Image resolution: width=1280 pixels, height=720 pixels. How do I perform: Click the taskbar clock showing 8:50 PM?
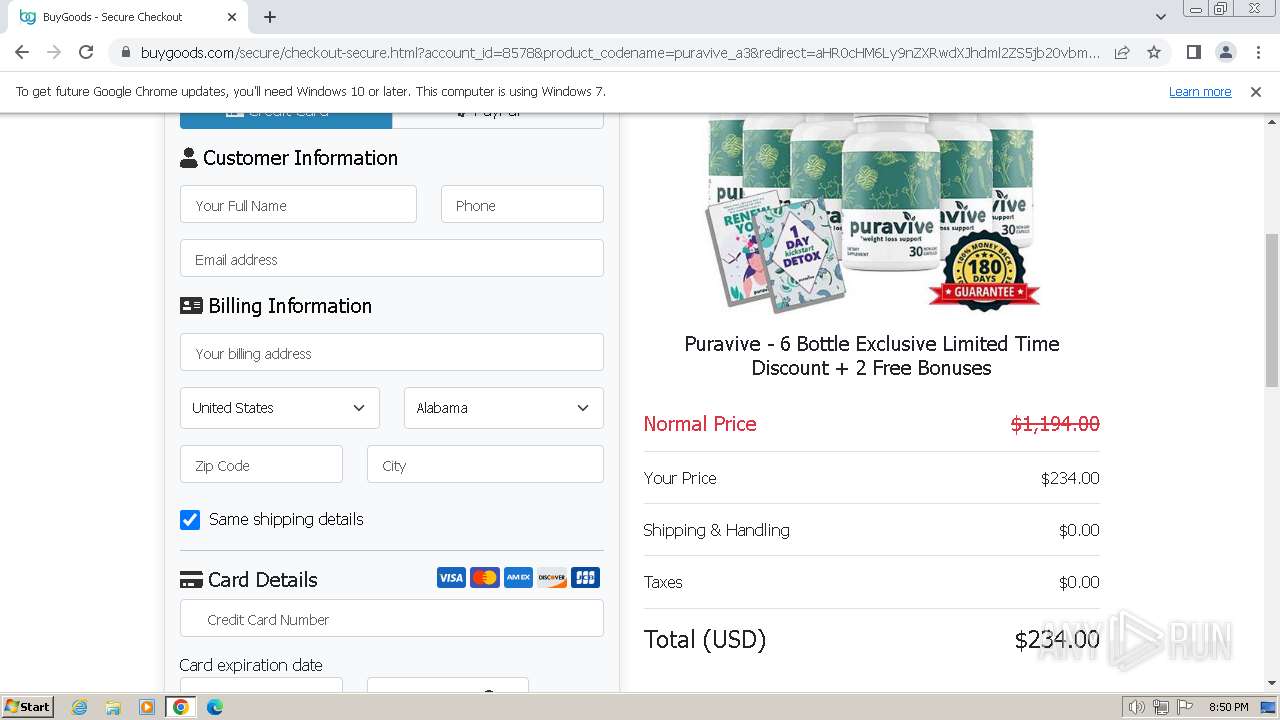(1228, 707)
